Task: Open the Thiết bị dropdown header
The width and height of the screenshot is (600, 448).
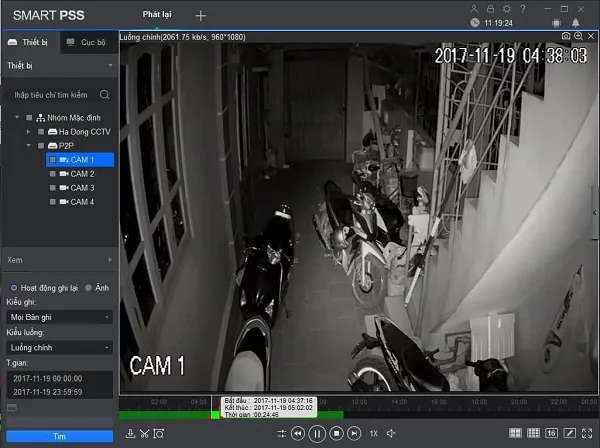Action: (60, 65)
